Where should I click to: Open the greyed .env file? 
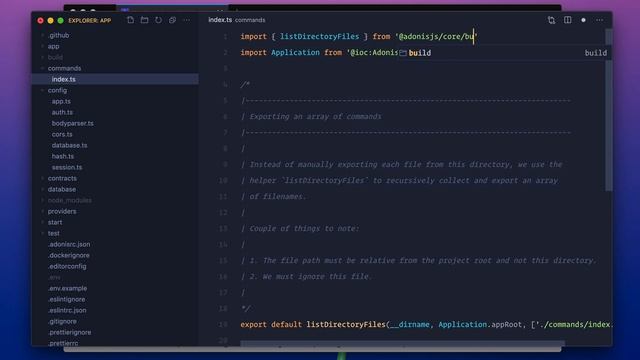tap(54, 278)
